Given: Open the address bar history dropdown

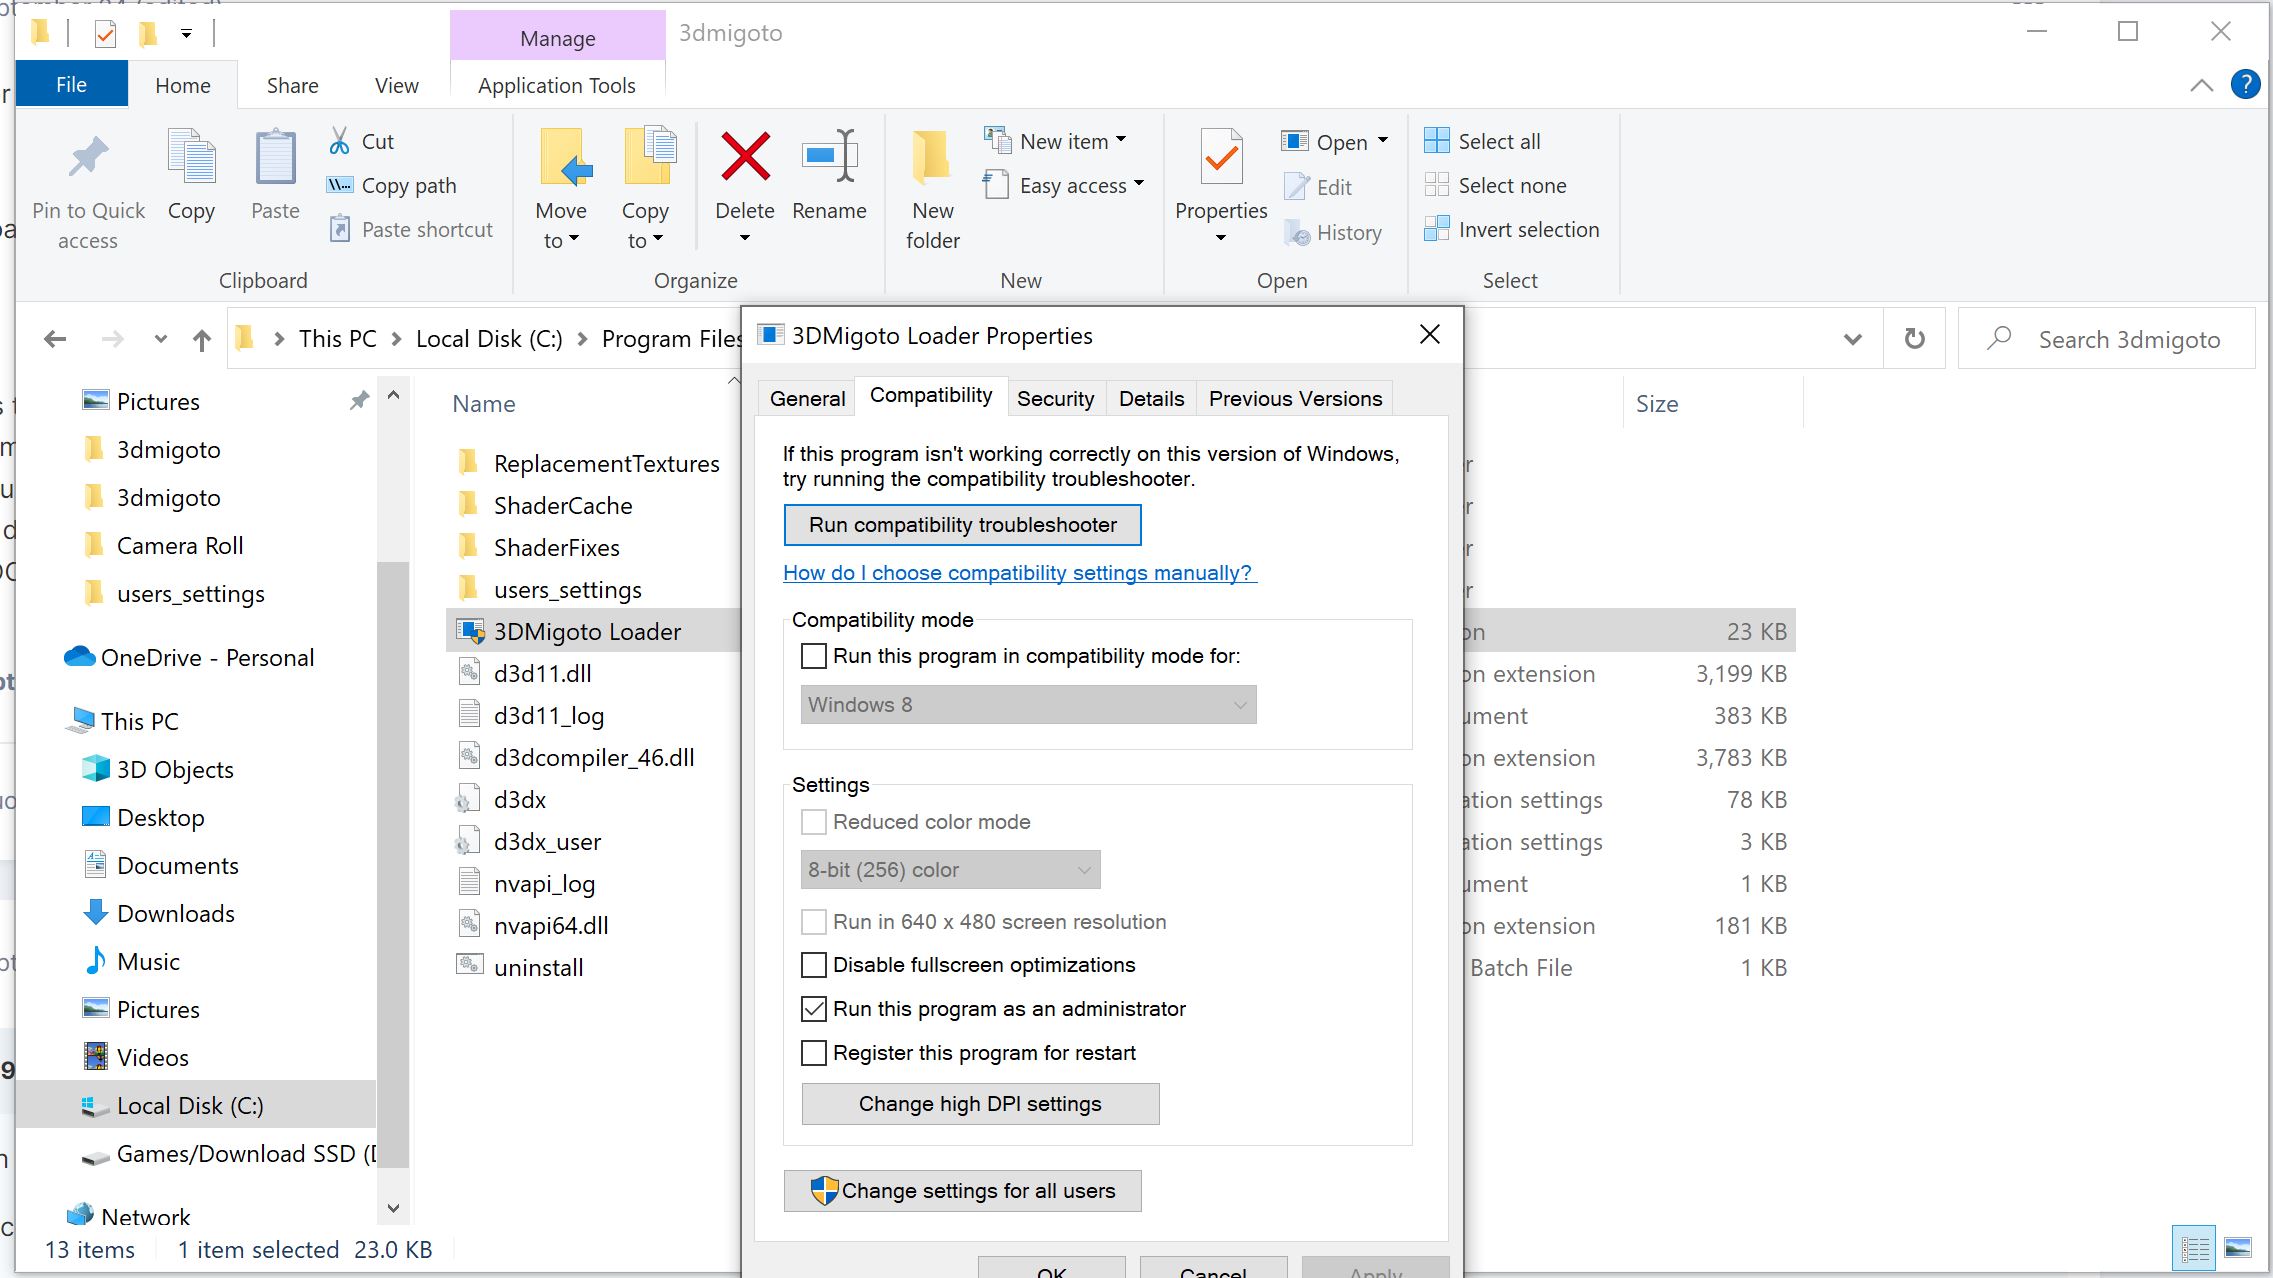Looking at the screenshot, I should 1852,339.
